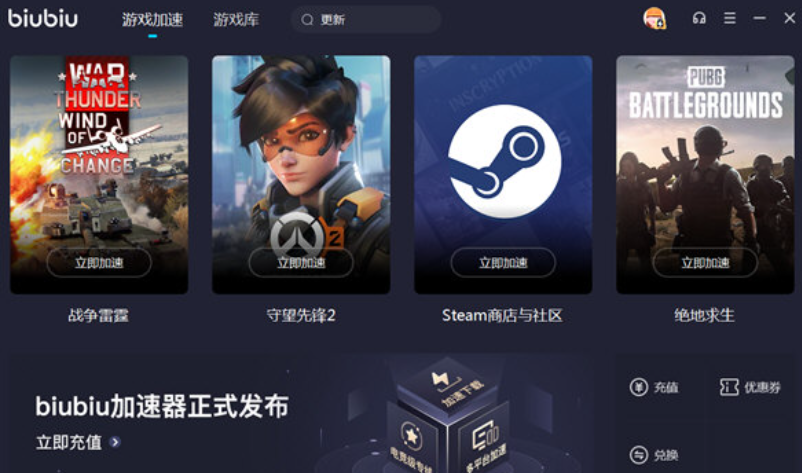
Task: Open the user avatar profile icon
Action: 654,18
